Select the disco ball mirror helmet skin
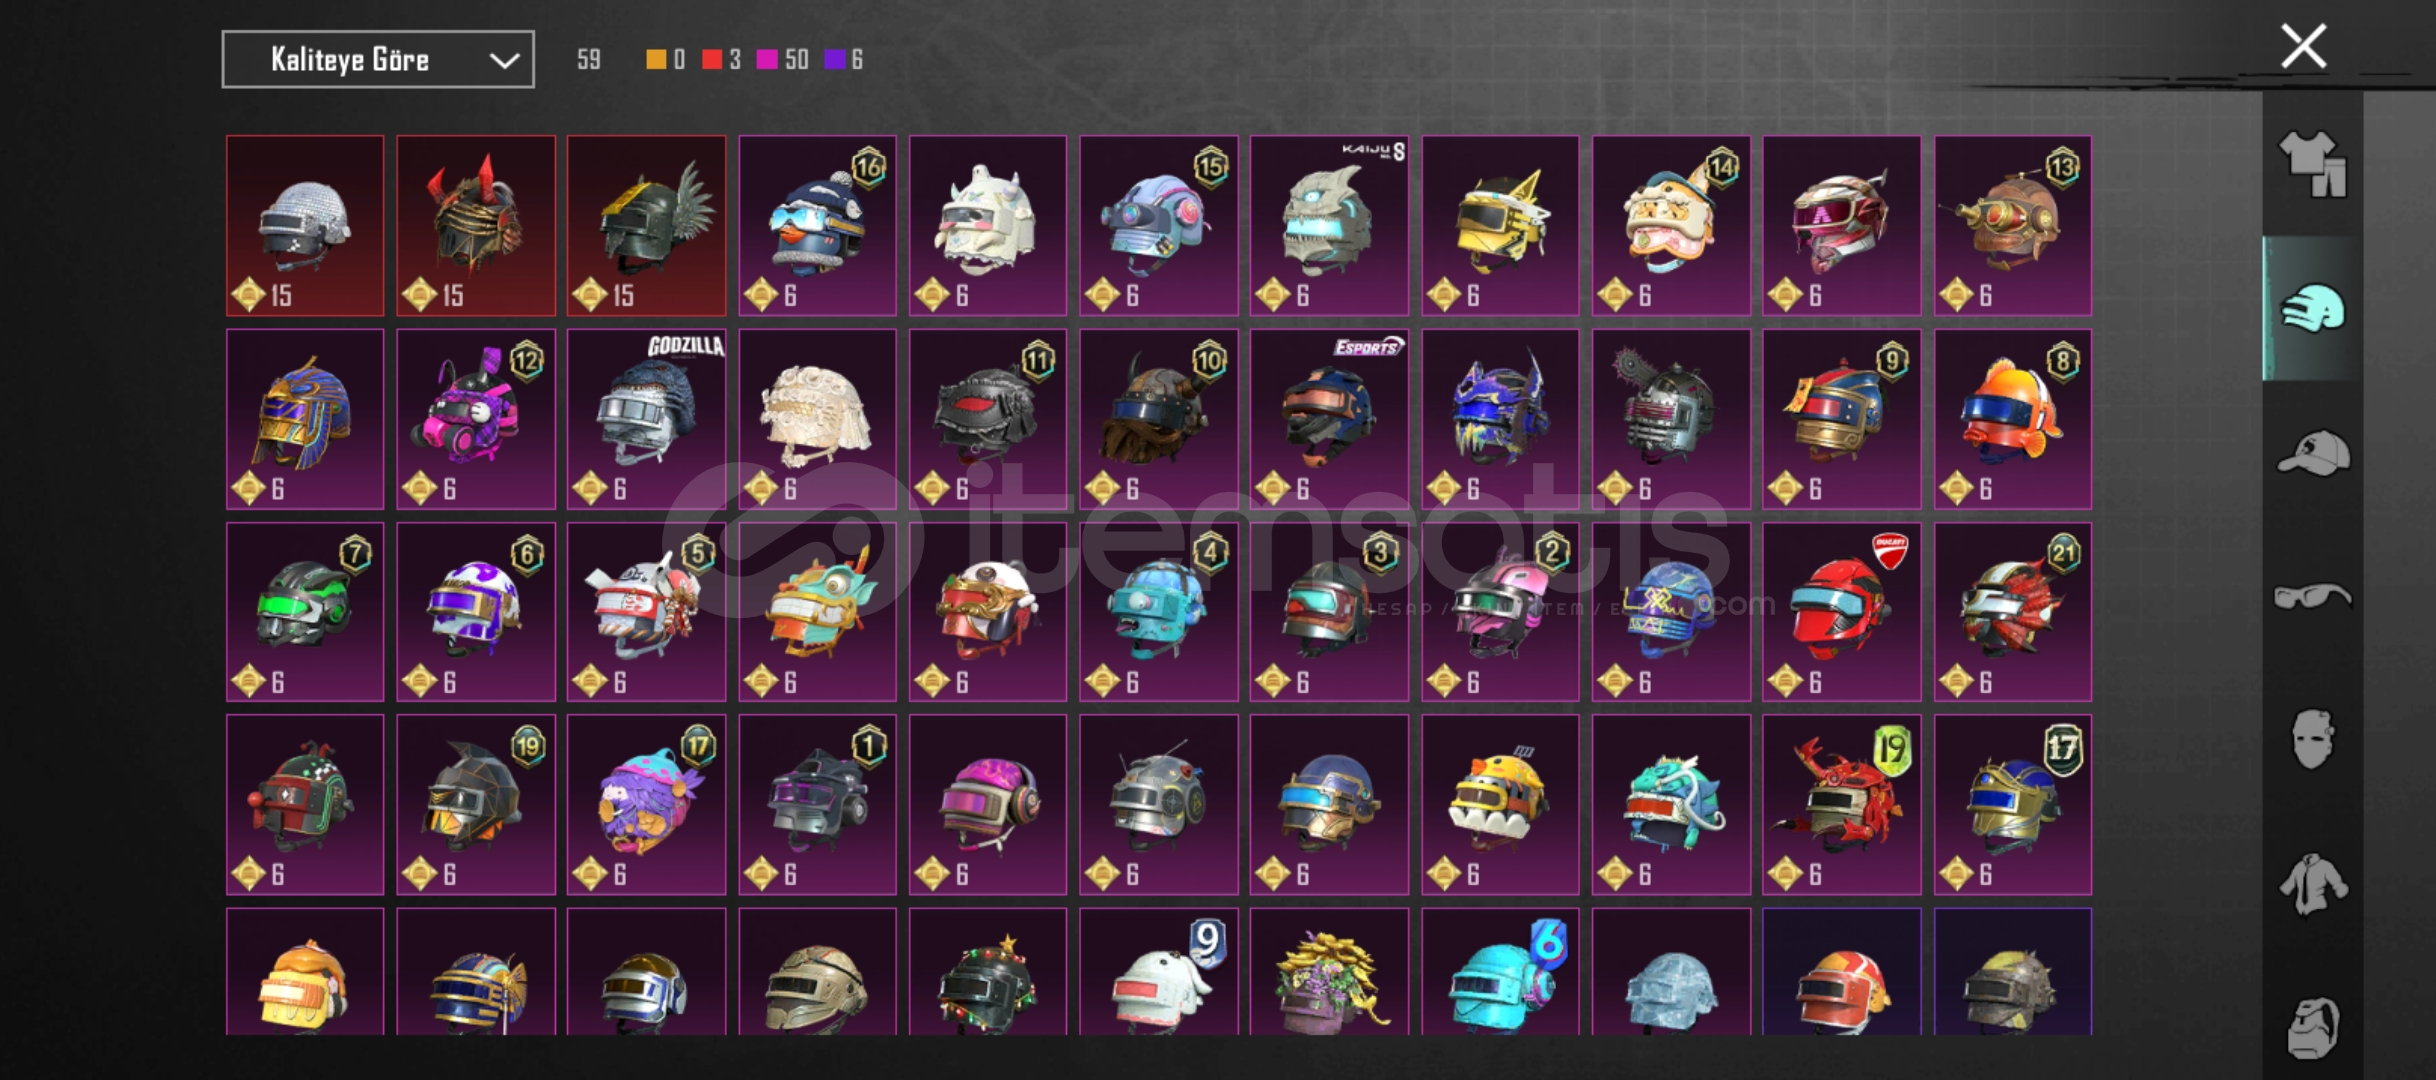This screenshot has height=1080, width=2436. [x=305, y=226]
